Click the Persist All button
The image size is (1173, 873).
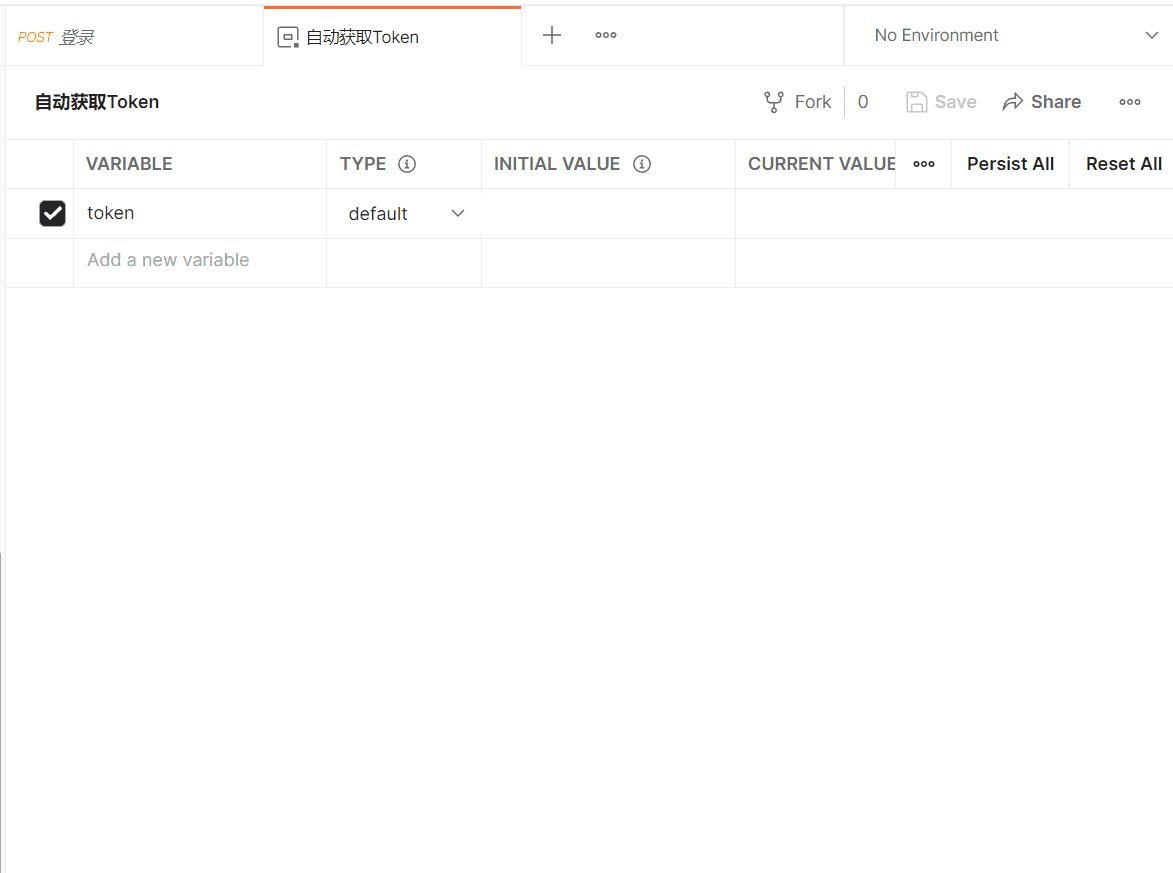click(1010, 163)
